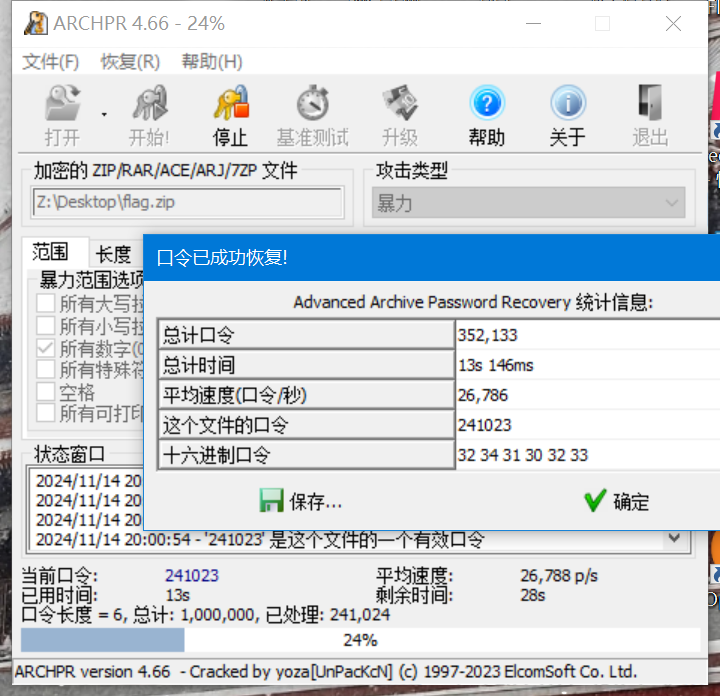Image resolution: width=720 pixels, height=696 pixels.
Task: Run the Benchmark (基准测试) stopwatch icon
Action: coord(313,103)
